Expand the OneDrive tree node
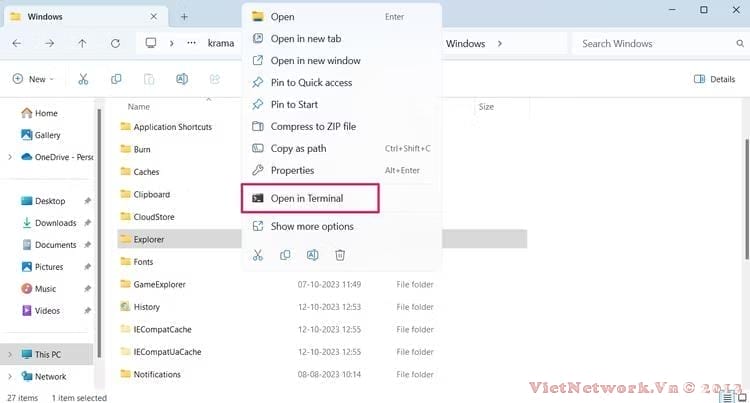Image resolution: width=750 pixels, height=403 pixels. point(10,157)
